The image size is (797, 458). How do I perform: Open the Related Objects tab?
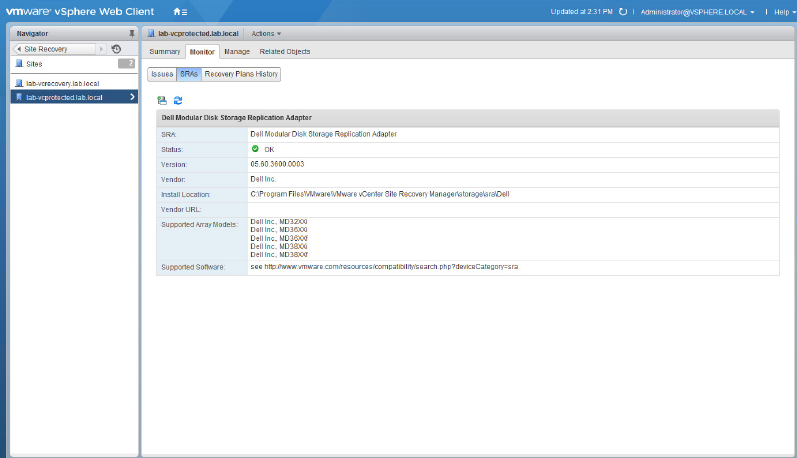point(285,51)
